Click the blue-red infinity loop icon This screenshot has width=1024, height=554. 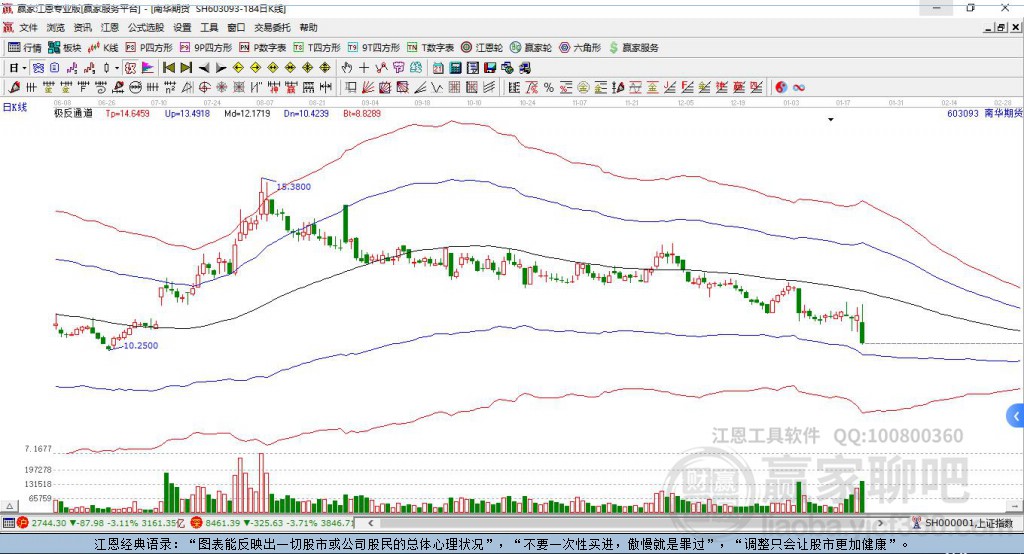[x=798, y=88]
